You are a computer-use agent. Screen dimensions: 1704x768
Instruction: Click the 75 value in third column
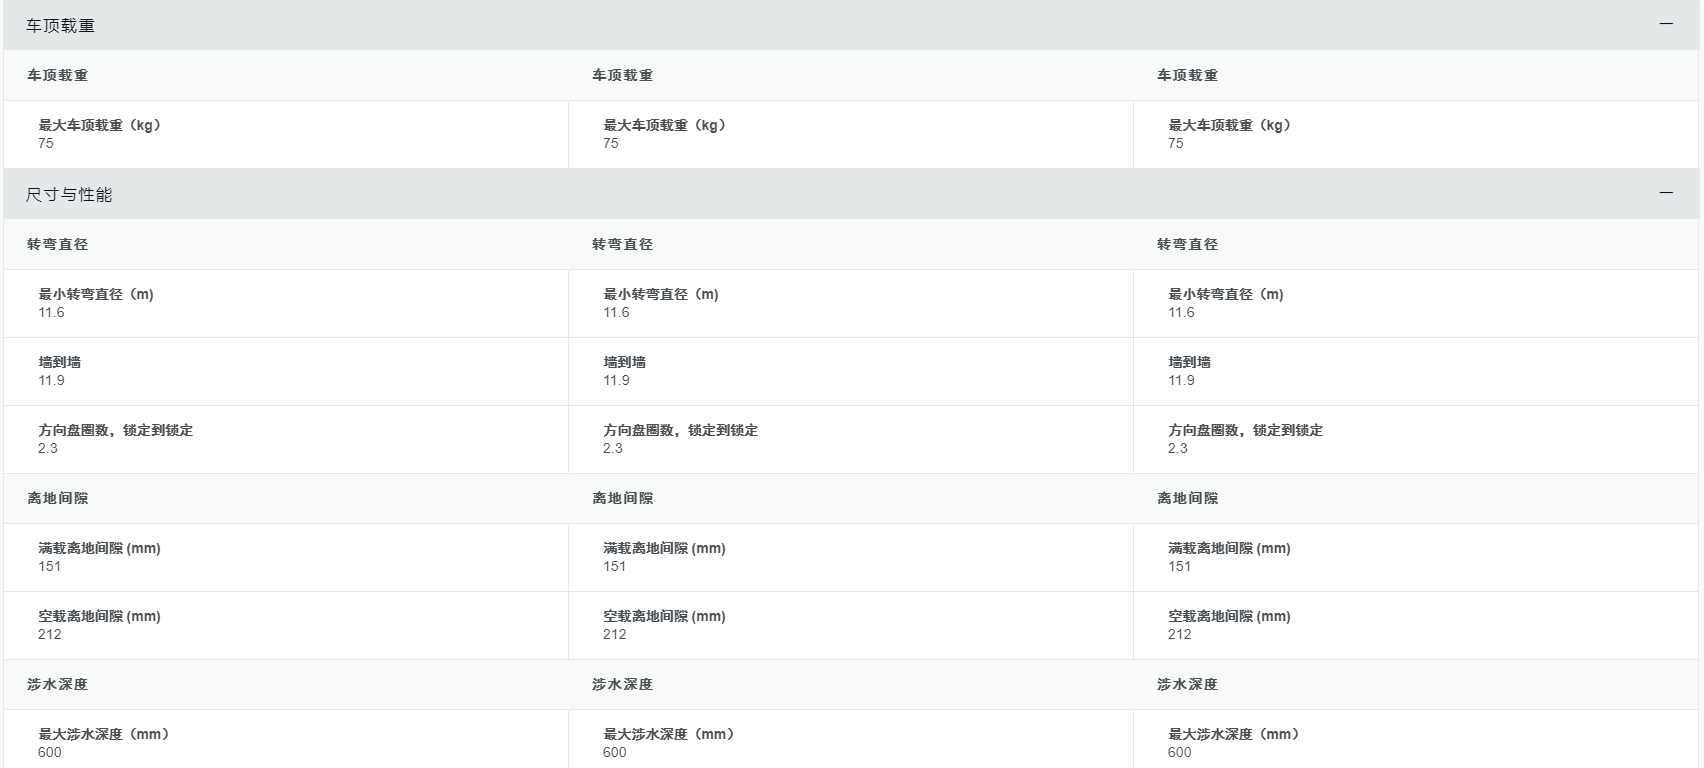[x=1175, y=143]
